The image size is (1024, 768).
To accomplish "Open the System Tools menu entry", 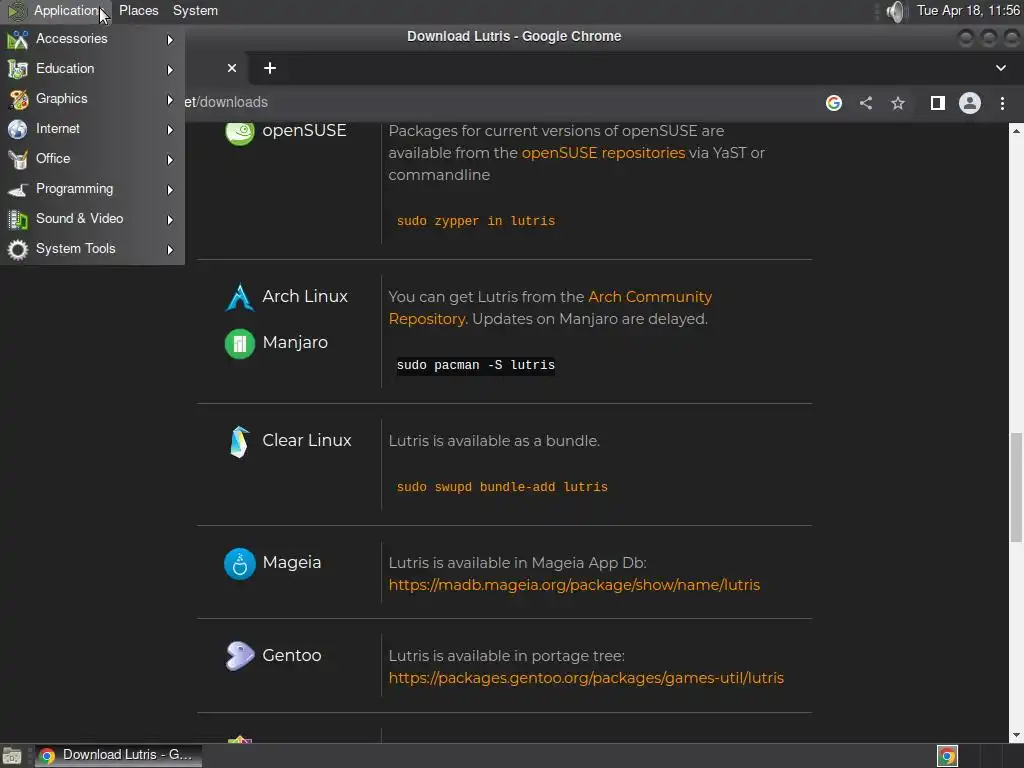I will pos(92,249).
